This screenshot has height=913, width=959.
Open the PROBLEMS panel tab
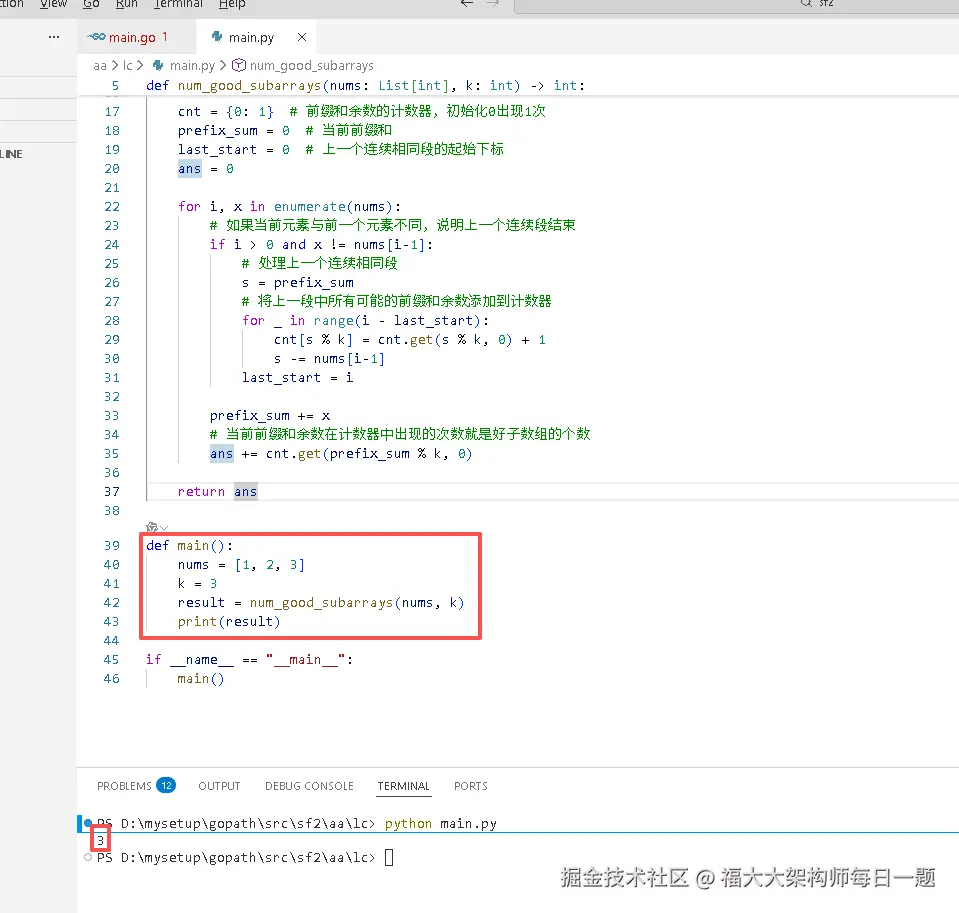pos(124,786)
